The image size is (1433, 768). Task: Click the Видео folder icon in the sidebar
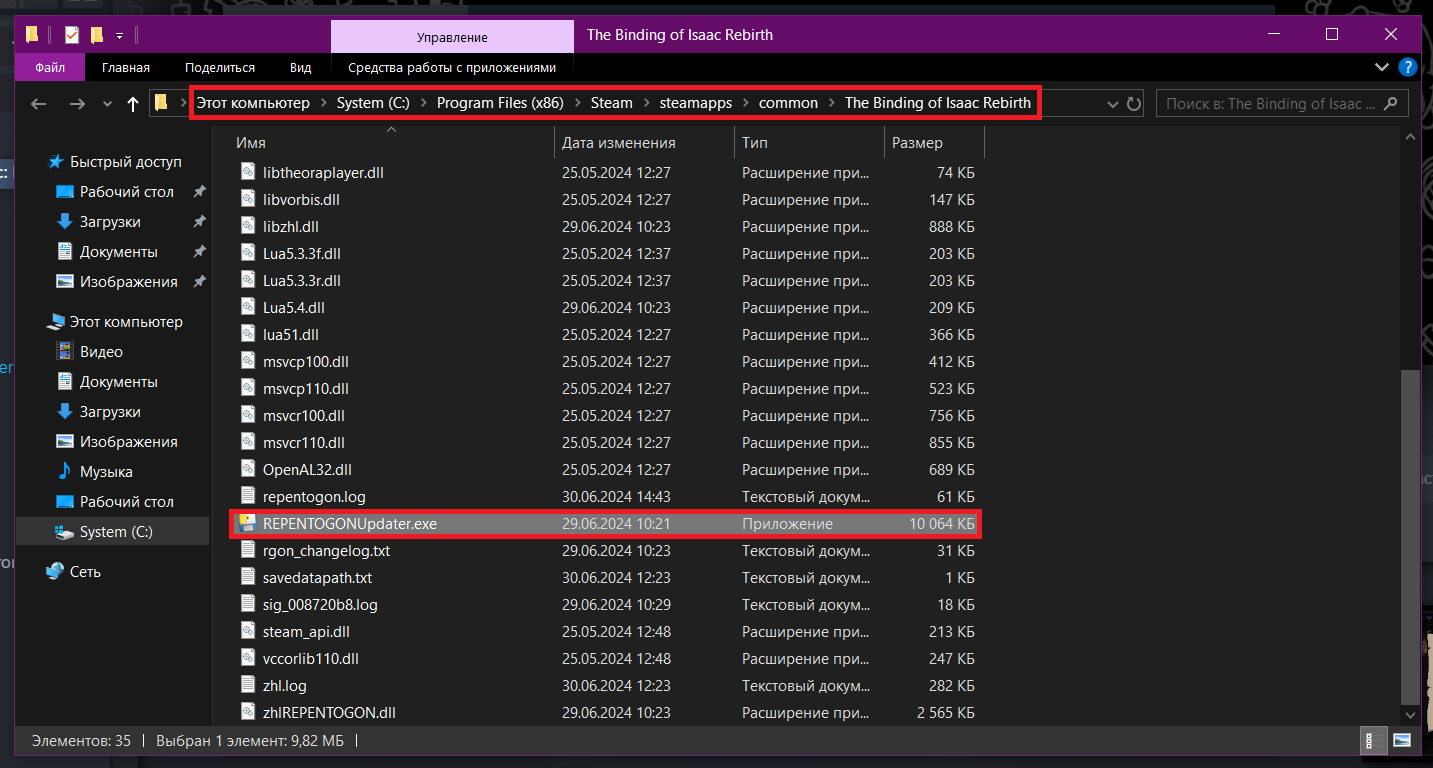65,352
